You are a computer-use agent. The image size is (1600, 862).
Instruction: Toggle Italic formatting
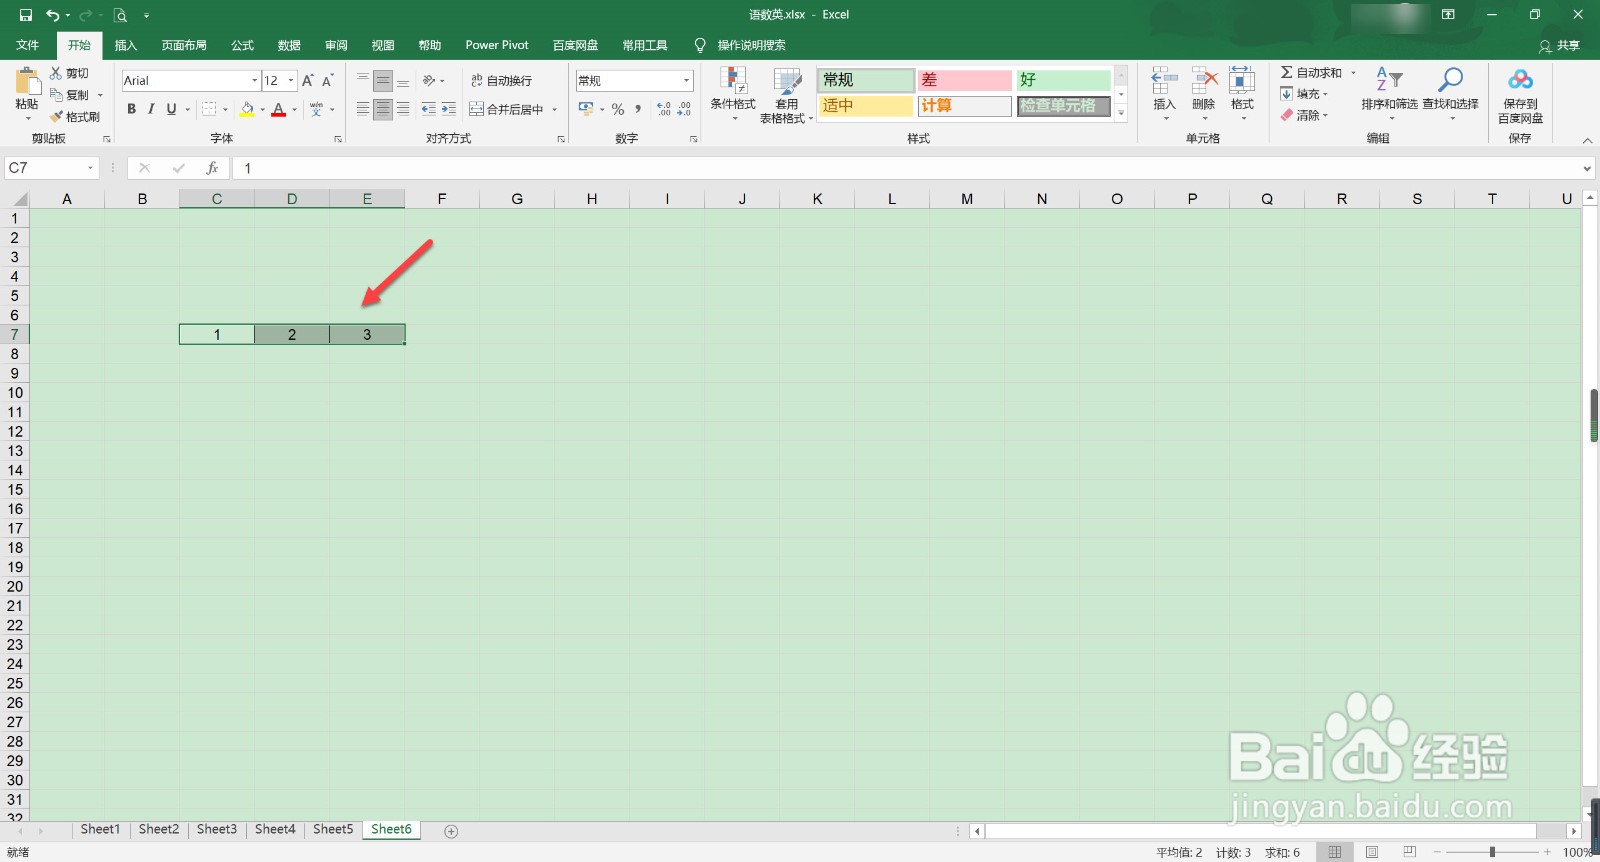coord(151,109)
